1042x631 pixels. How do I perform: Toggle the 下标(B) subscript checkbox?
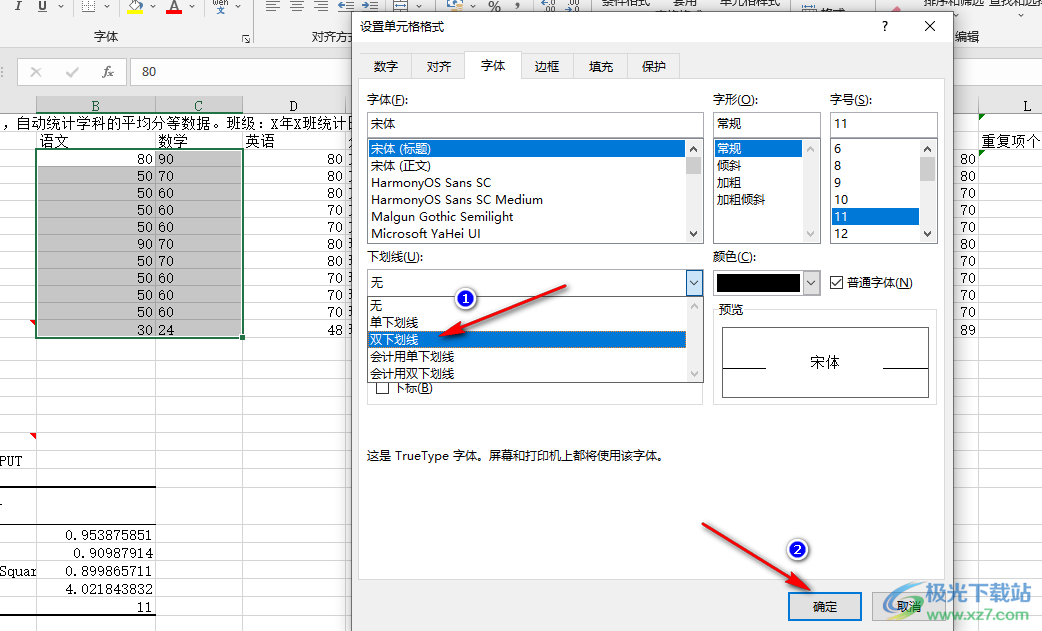pyautogui.click(x=382, y=388)
